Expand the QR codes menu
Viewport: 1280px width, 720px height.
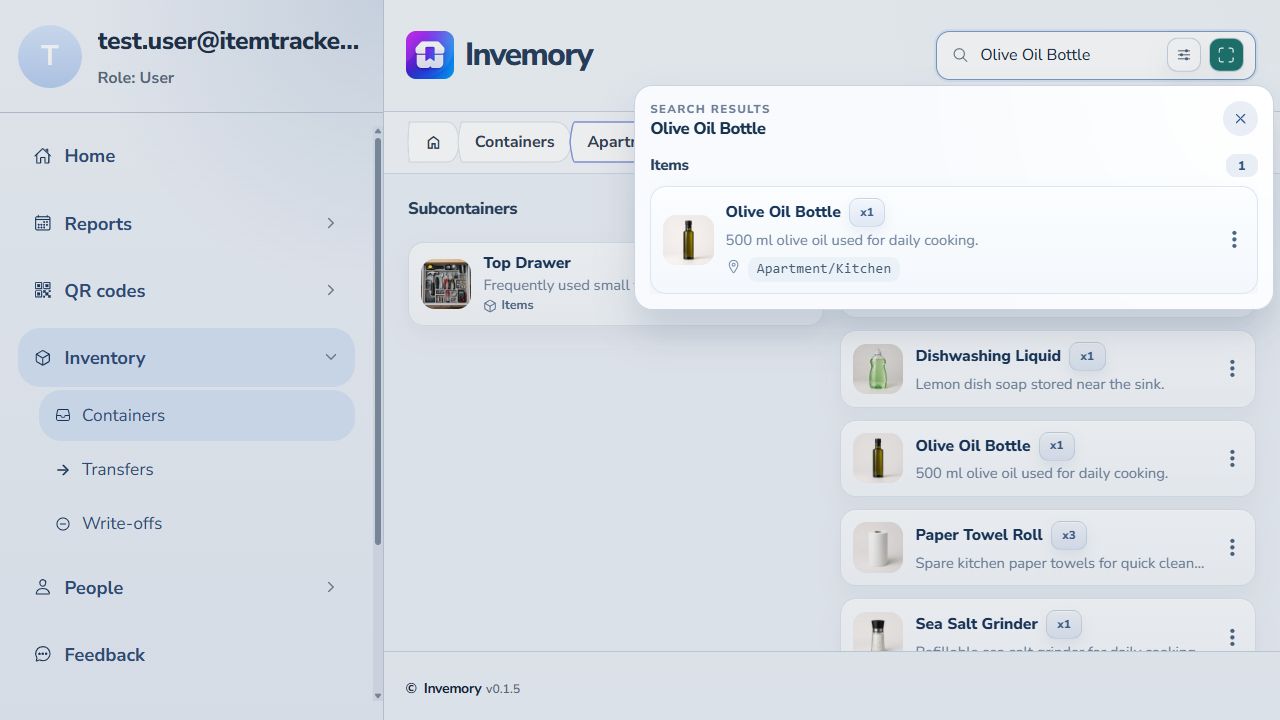click(186, 290)
